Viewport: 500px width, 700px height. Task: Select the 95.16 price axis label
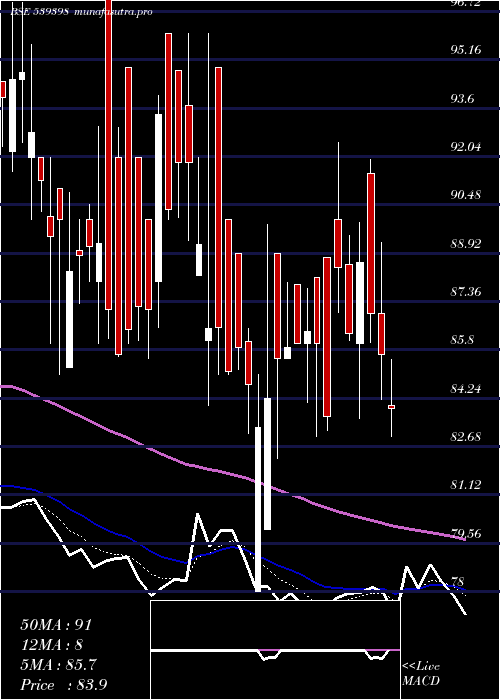coord(466,49)
